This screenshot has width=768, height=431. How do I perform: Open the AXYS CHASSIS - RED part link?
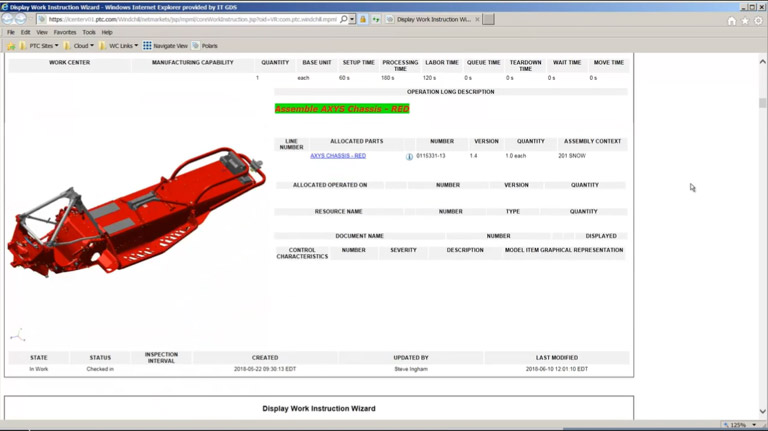pos(338,156)
